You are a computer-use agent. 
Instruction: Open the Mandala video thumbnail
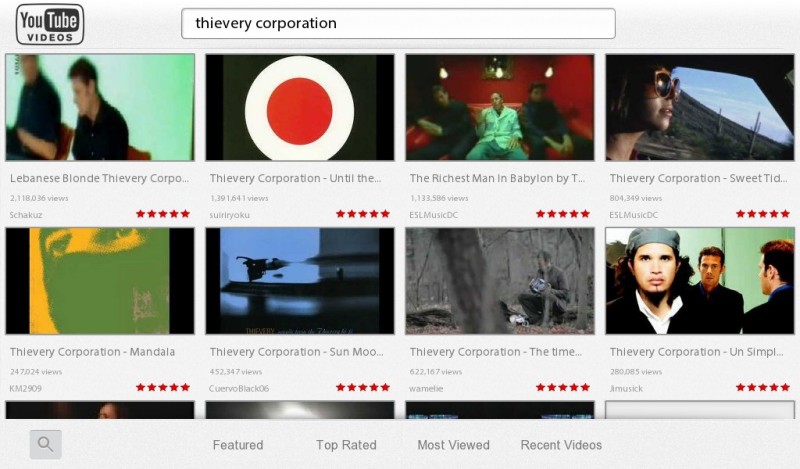(100, 281)
